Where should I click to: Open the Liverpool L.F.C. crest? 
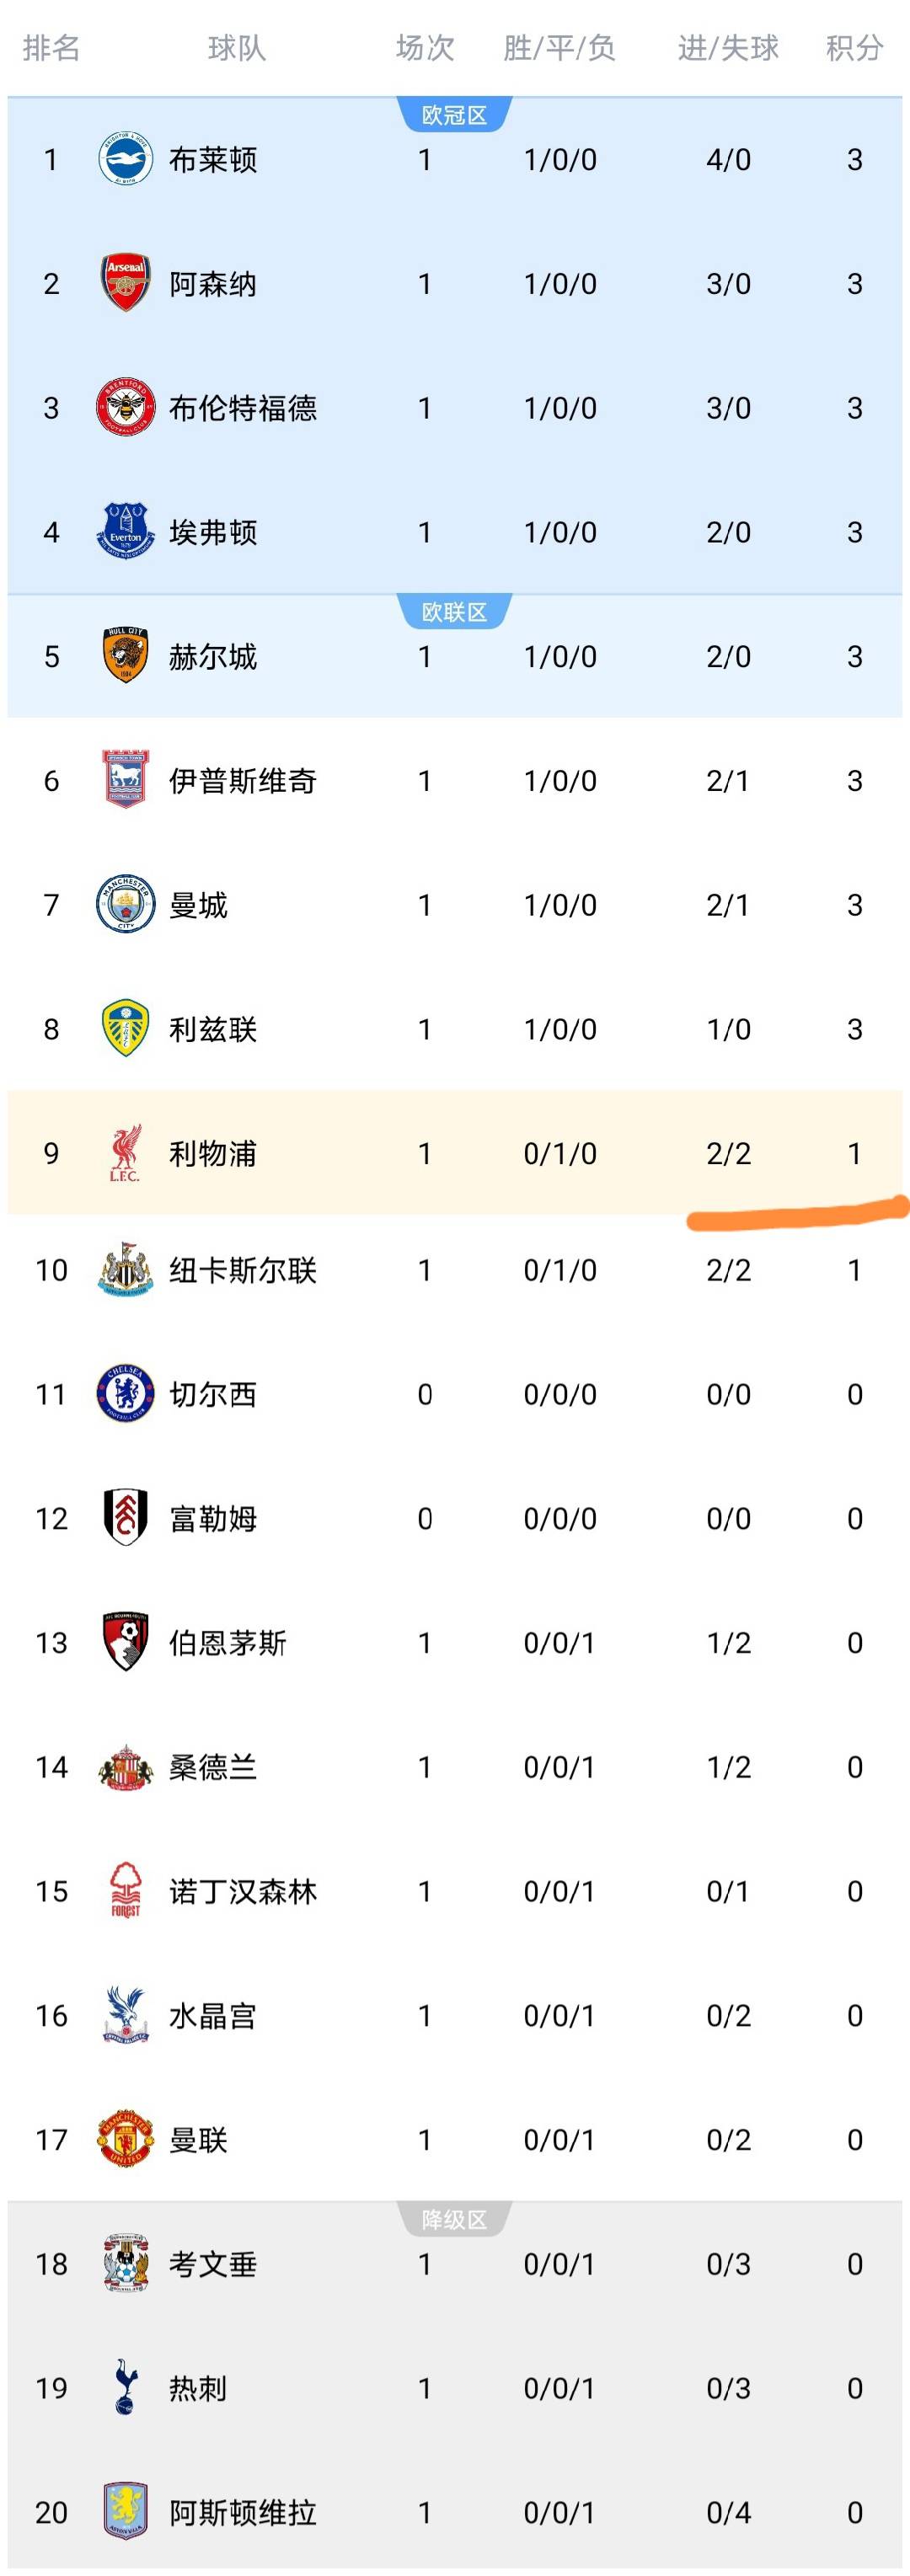pos(125,1152)
